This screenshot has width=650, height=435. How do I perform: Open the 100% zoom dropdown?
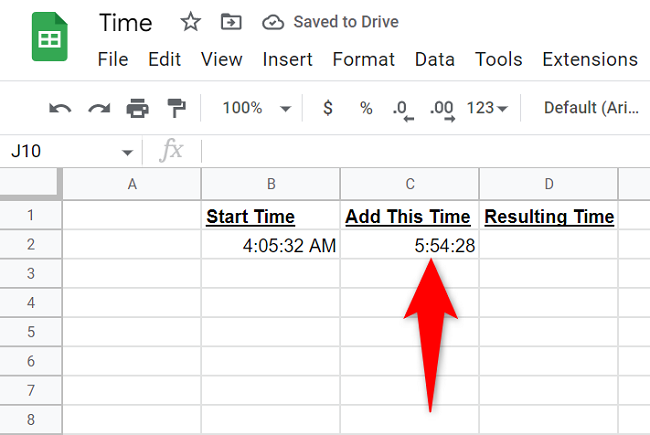pos(257,108)
